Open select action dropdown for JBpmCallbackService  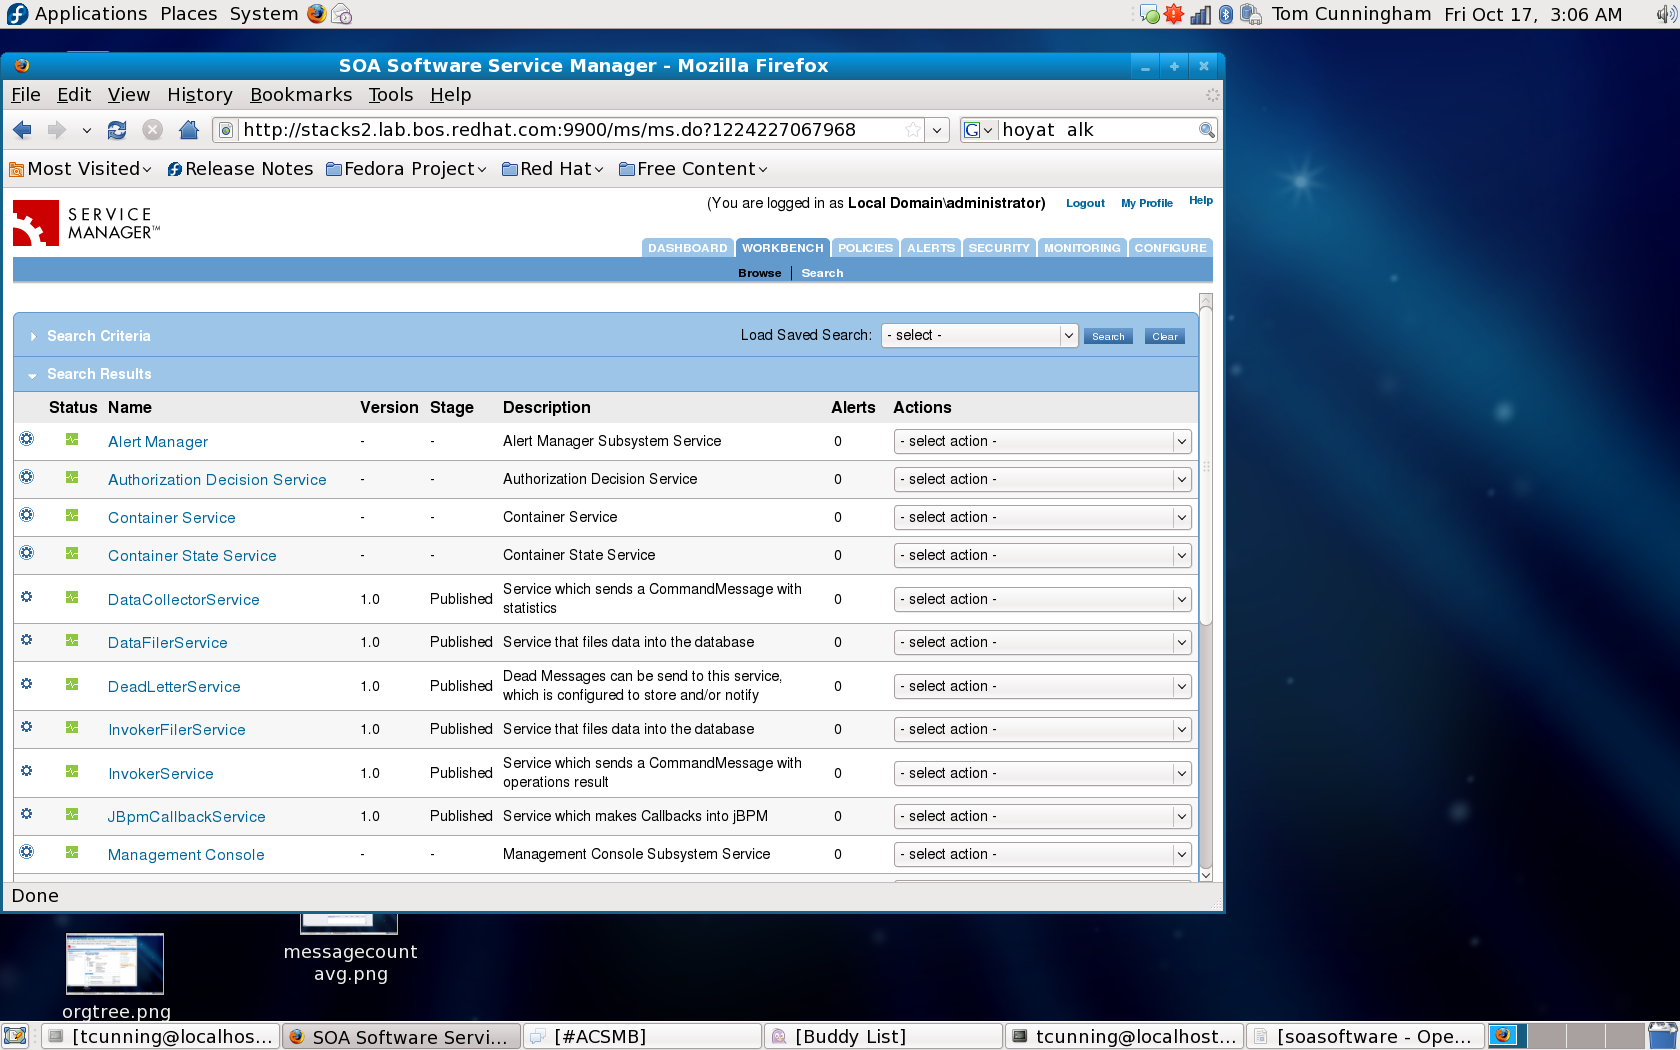pyautogui.click(x=1042, y=817)
